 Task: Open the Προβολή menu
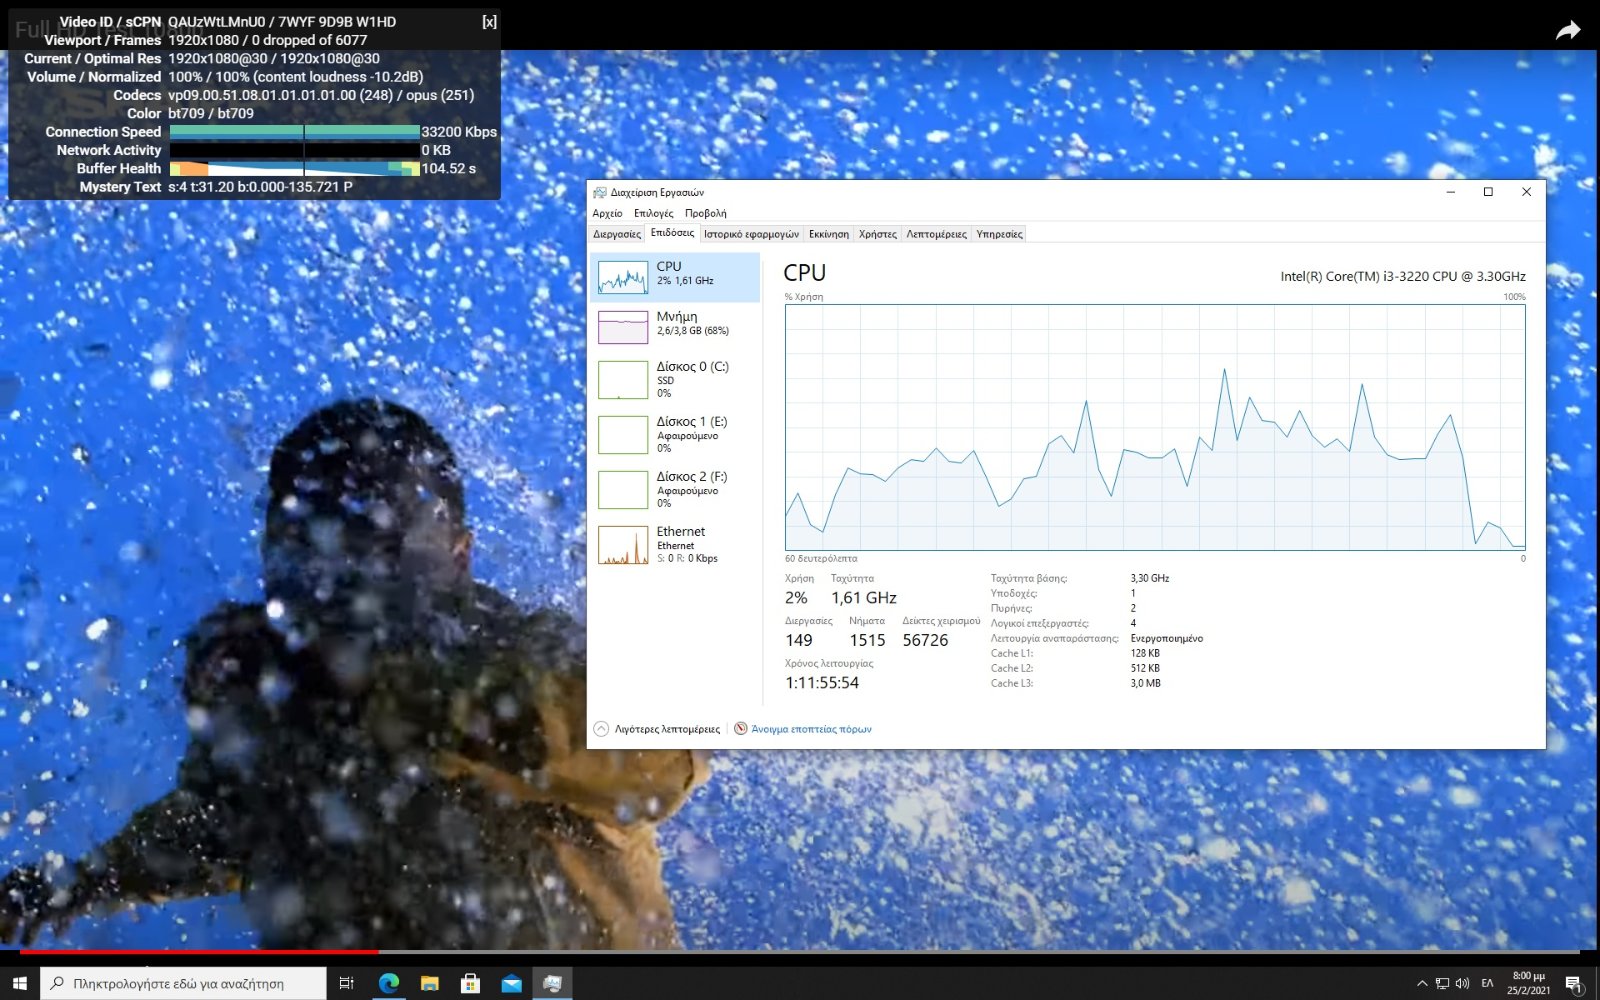[705, 213]
